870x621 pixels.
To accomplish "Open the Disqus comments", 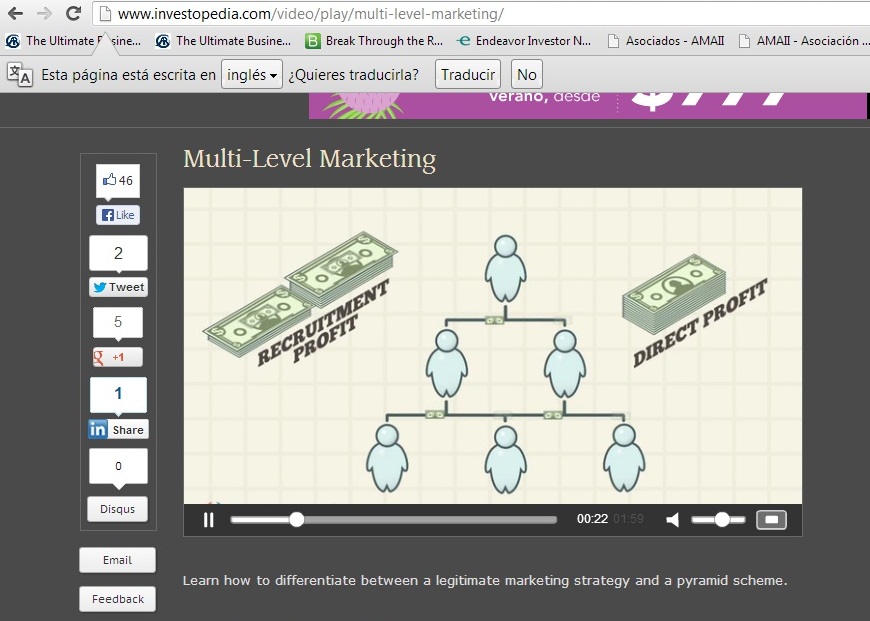I will click(118, 509).
